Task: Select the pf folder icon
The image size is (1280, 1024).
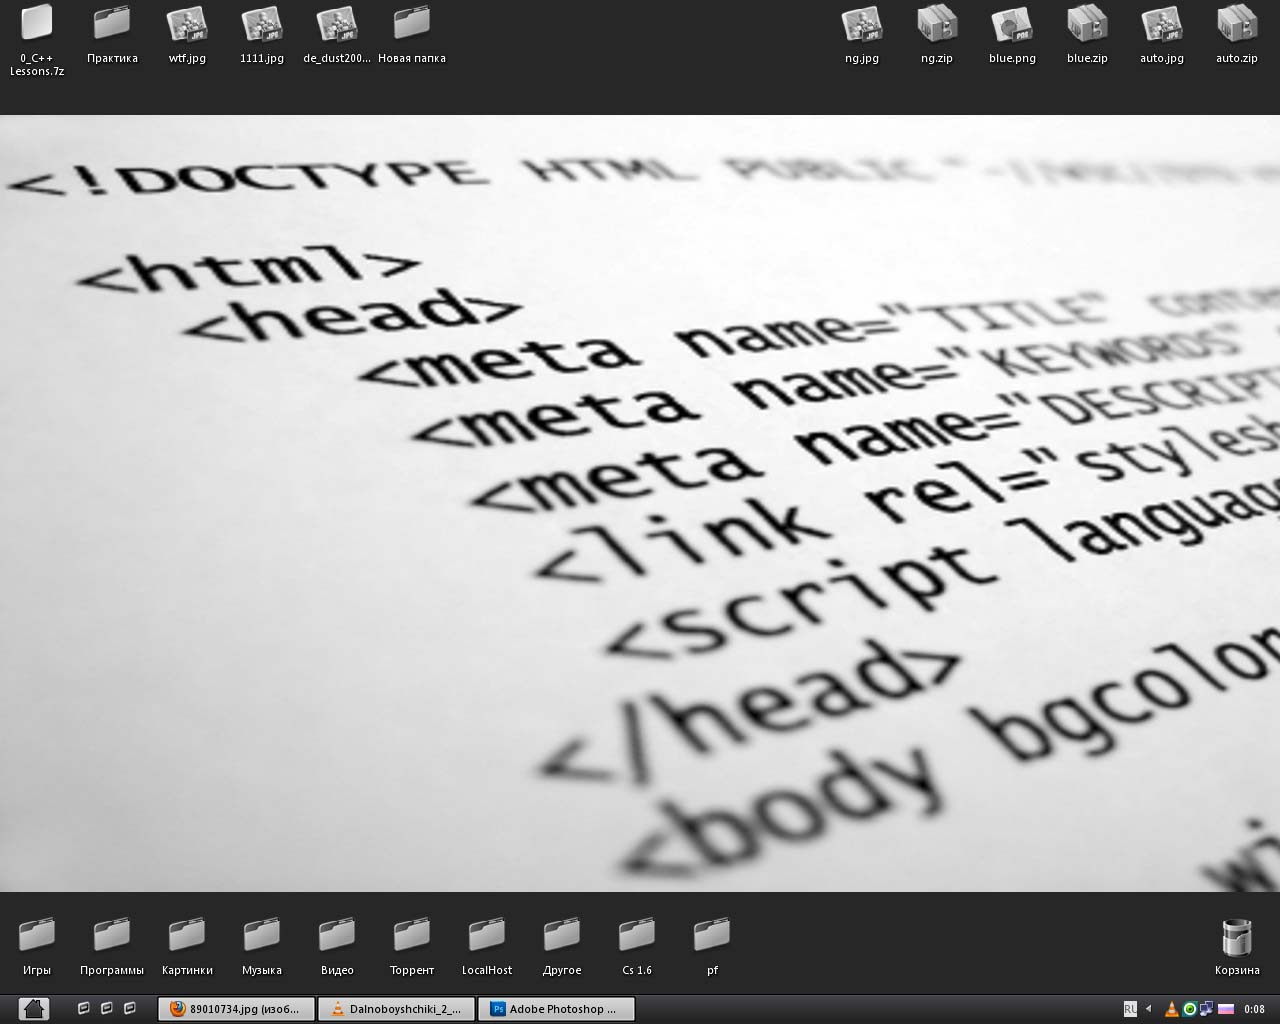Action: [x=712, y=935]
